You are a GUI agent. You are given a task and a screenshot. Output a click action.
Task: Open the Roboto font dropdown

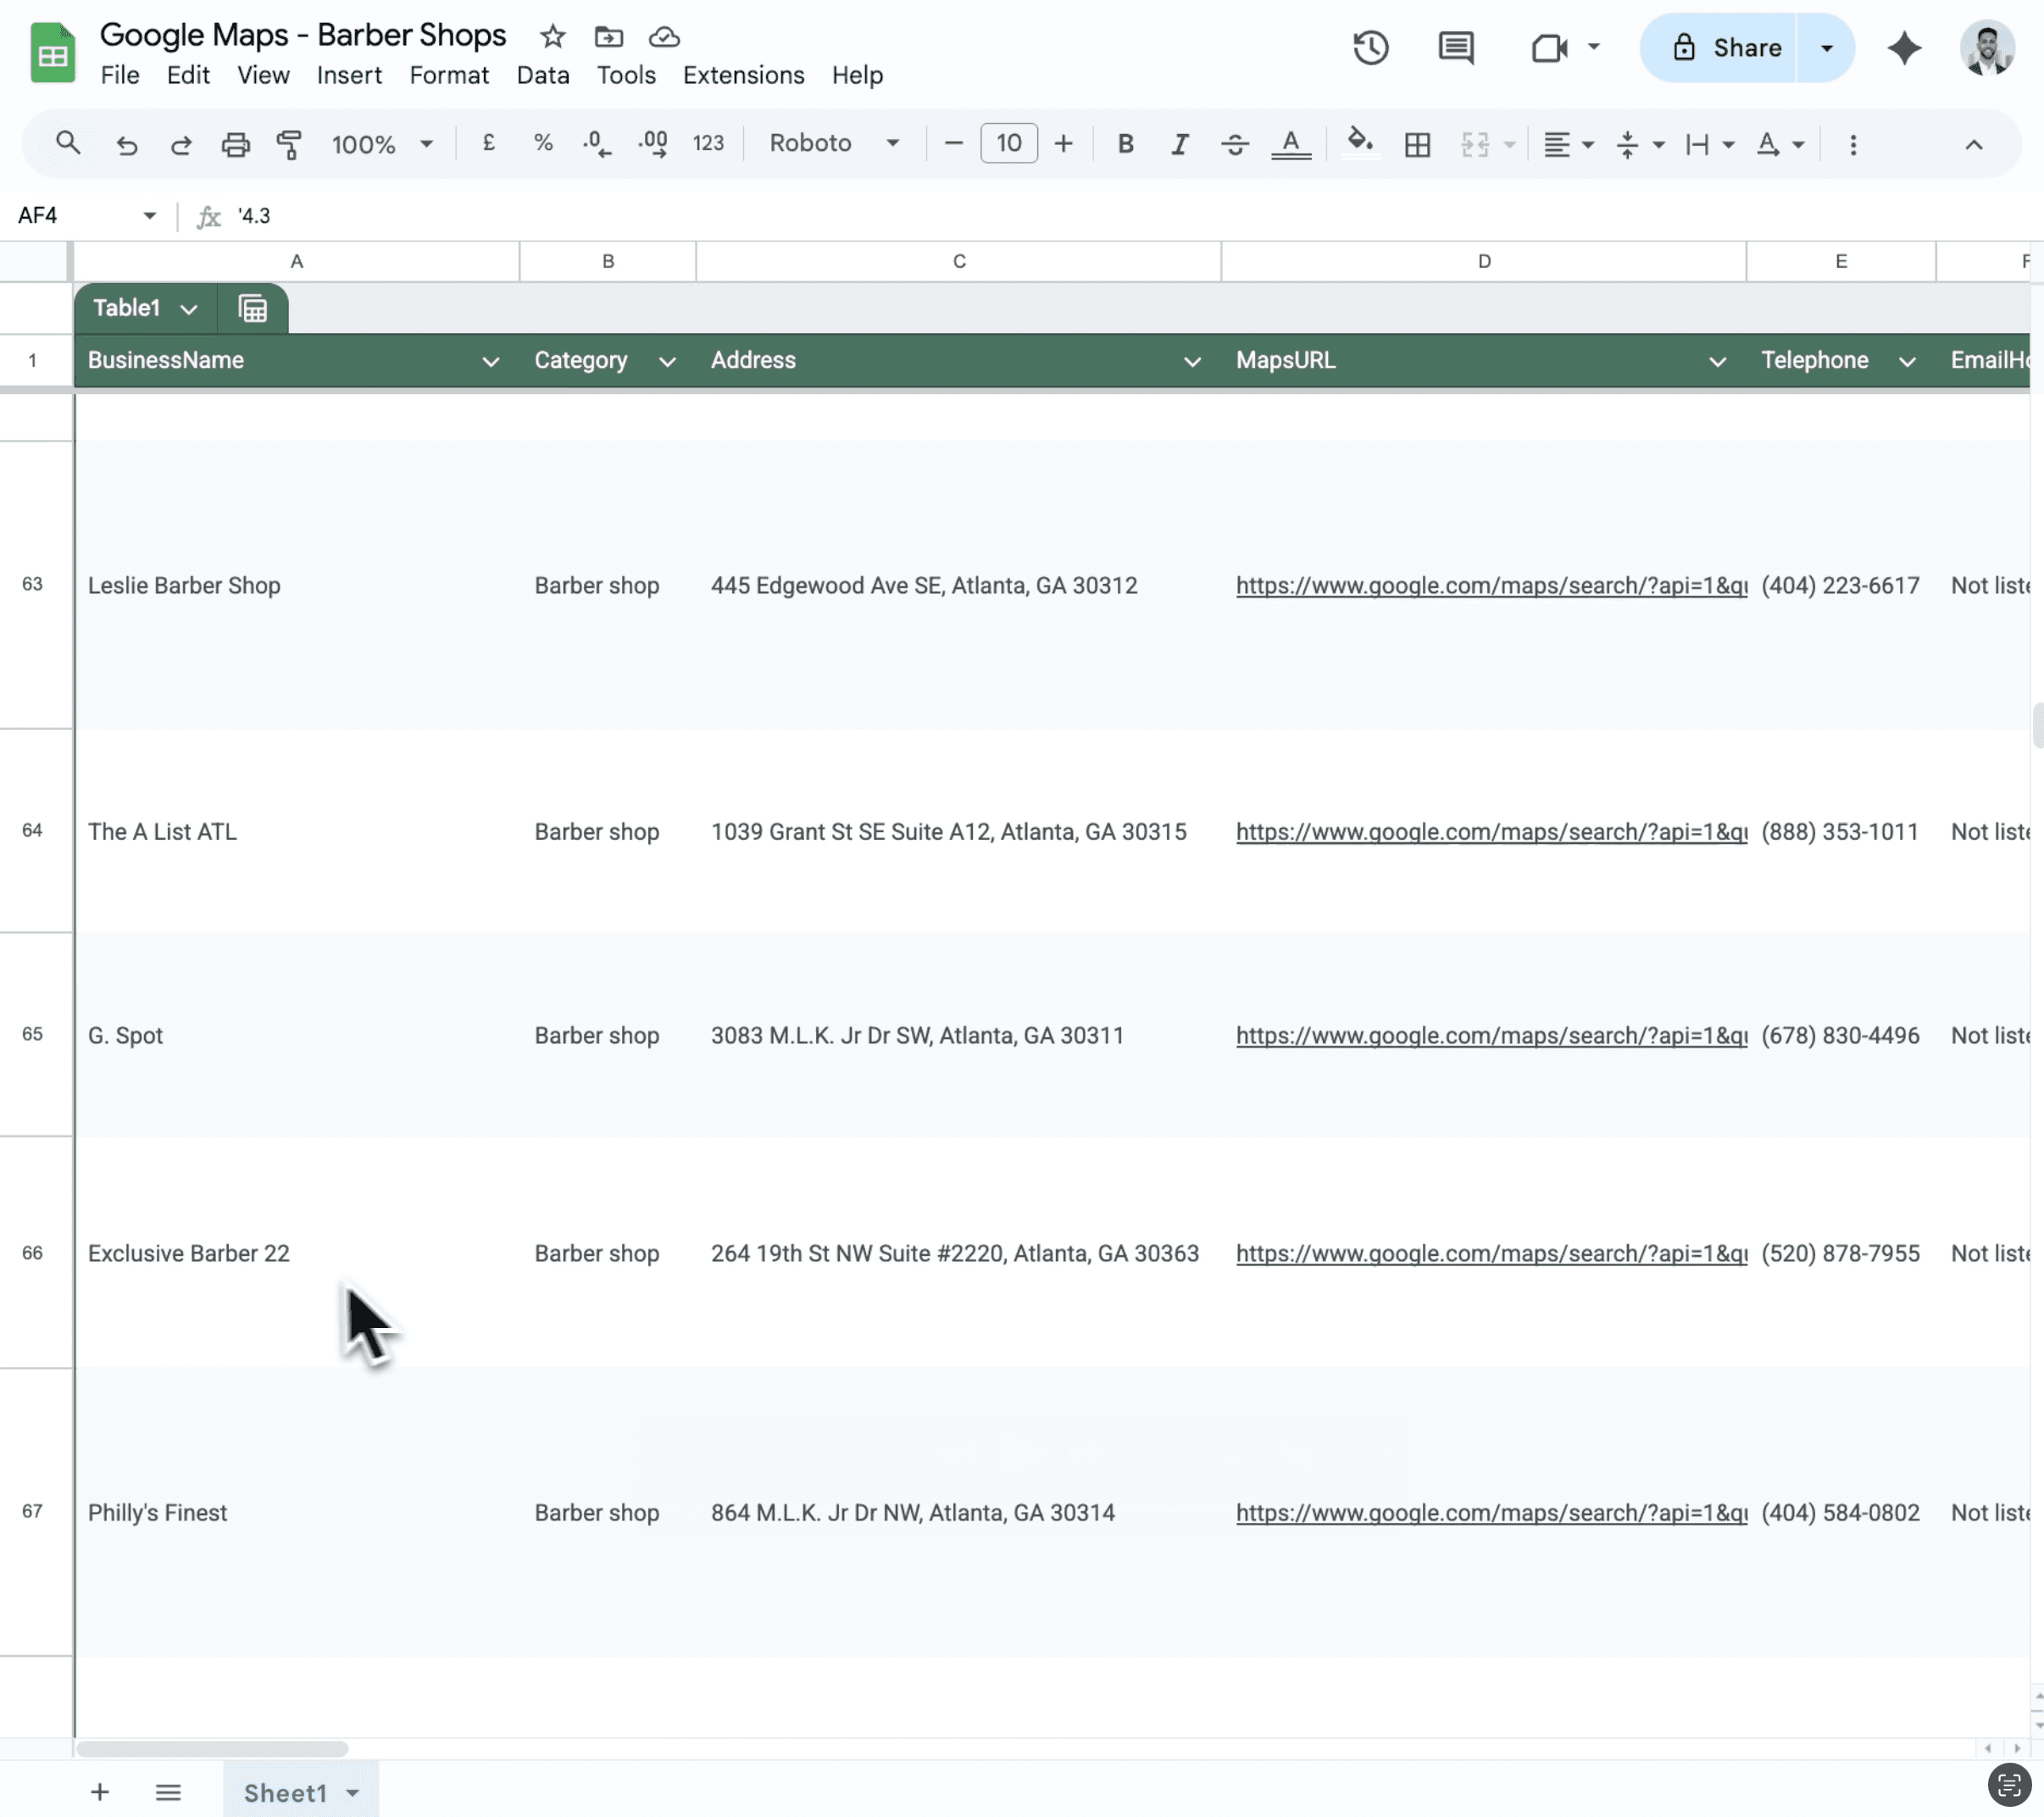tap(834, 143)
